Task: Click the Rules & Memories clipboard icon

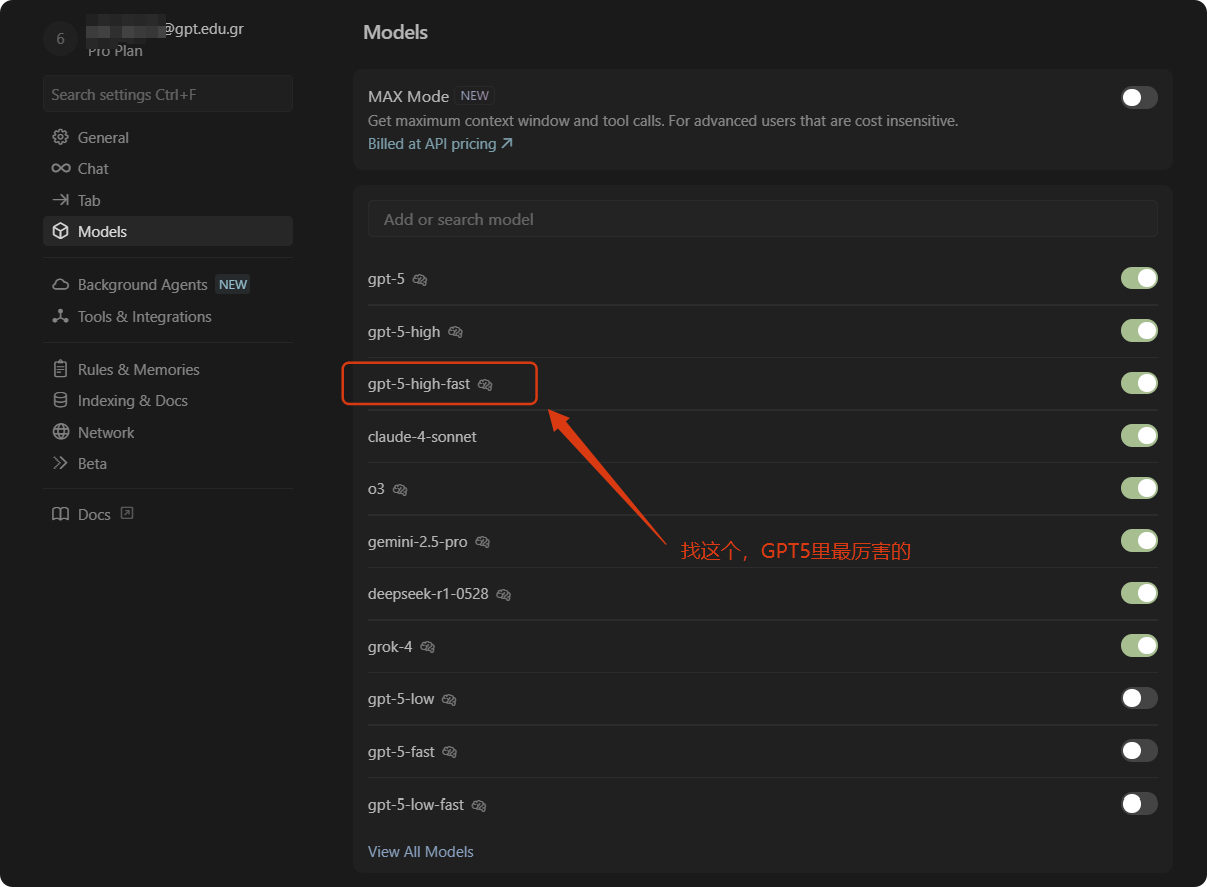Action: (x=61, y=369)
